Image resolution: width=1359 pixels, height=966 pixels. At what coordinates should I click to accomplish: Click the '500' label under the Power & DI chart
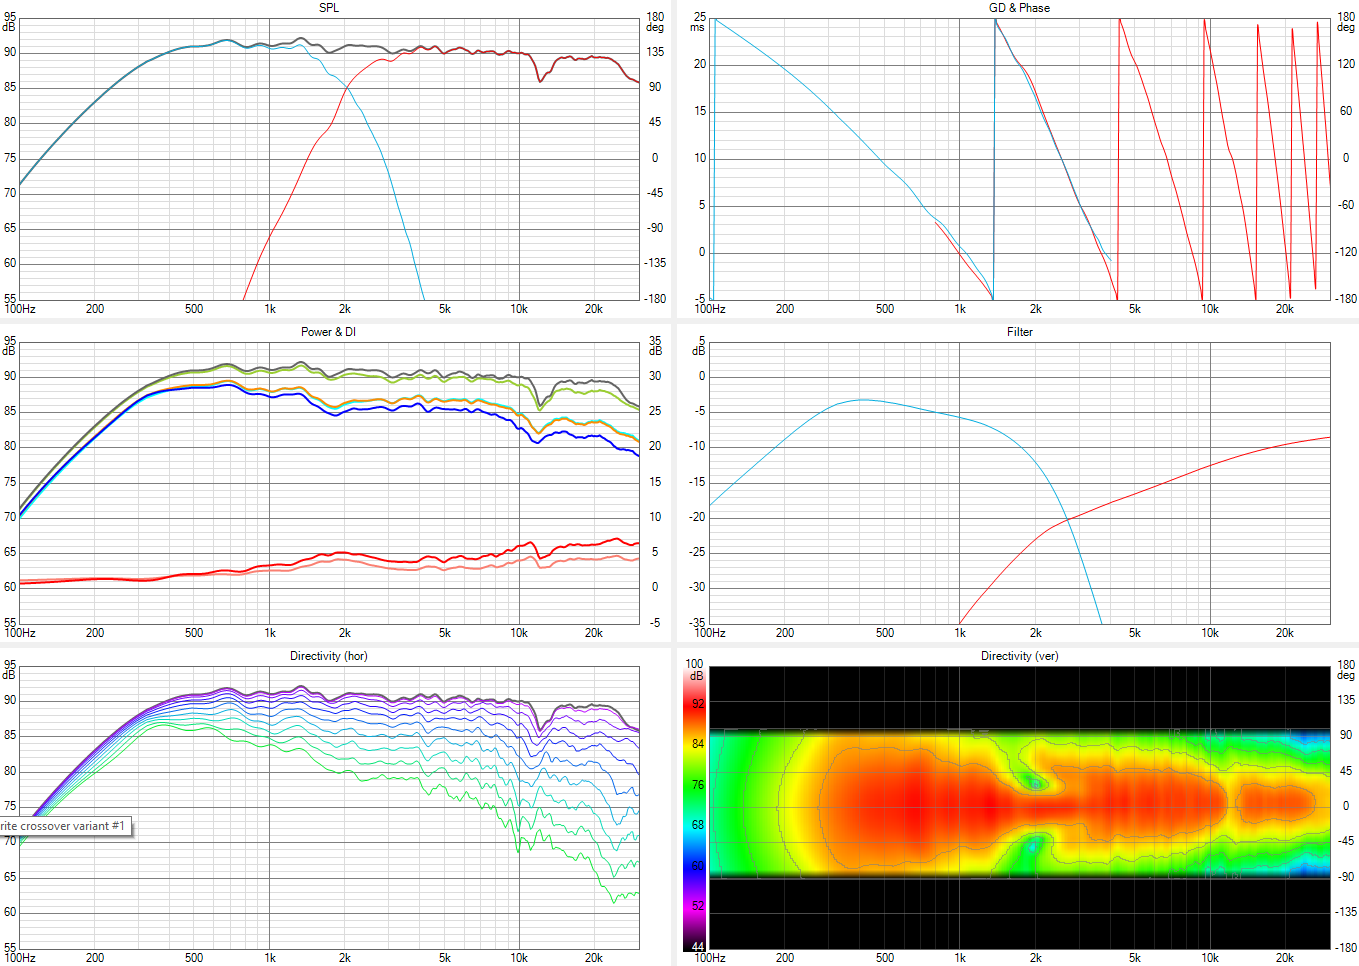[194, 633]
